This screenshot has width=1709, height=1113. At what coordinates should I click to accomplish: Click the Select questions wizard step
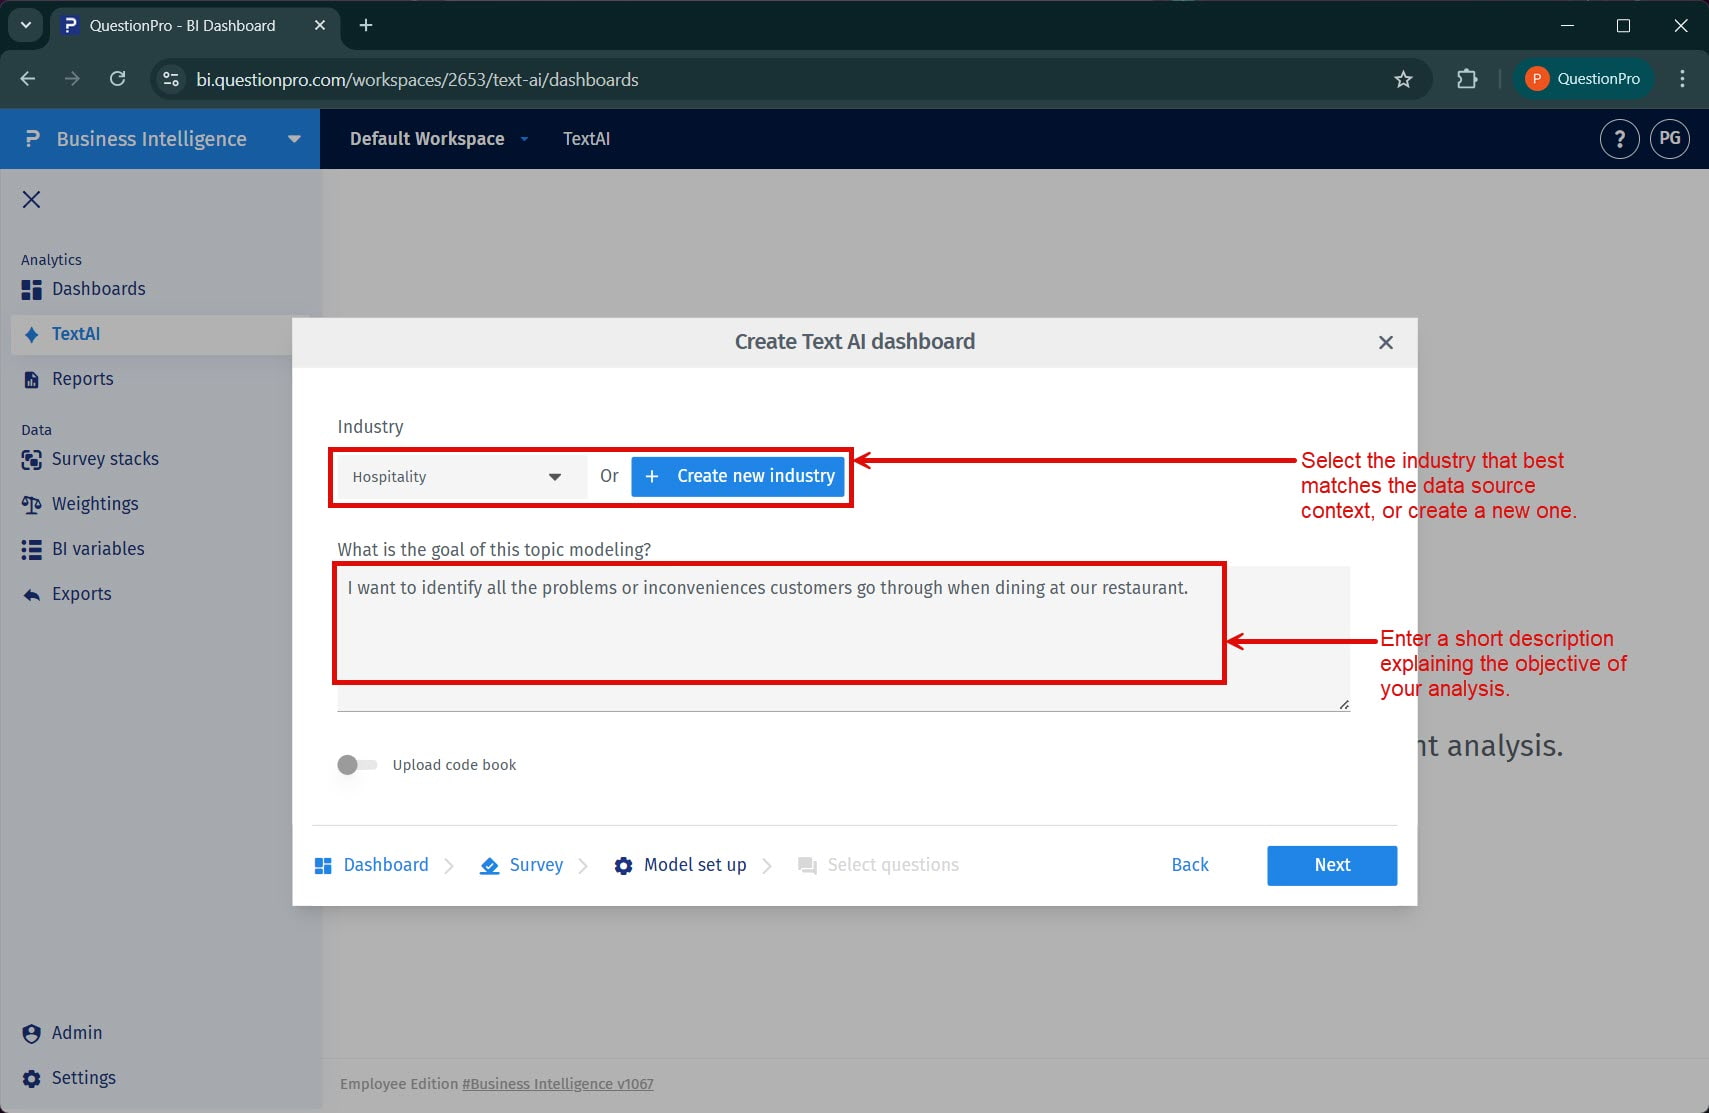(893, 865)
